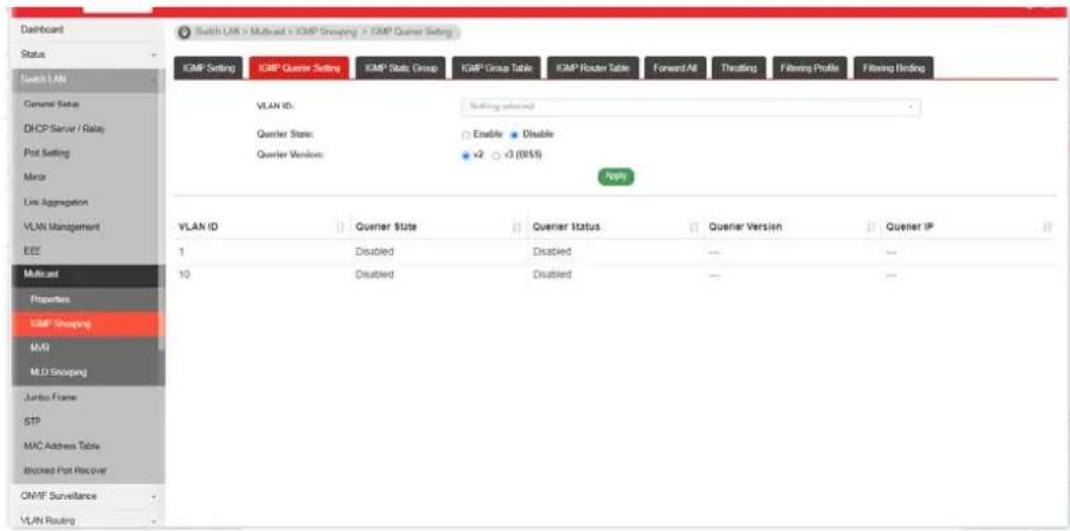Sort table by Querier State icon
The image size is (1070, 531).
tap(517, 227)
